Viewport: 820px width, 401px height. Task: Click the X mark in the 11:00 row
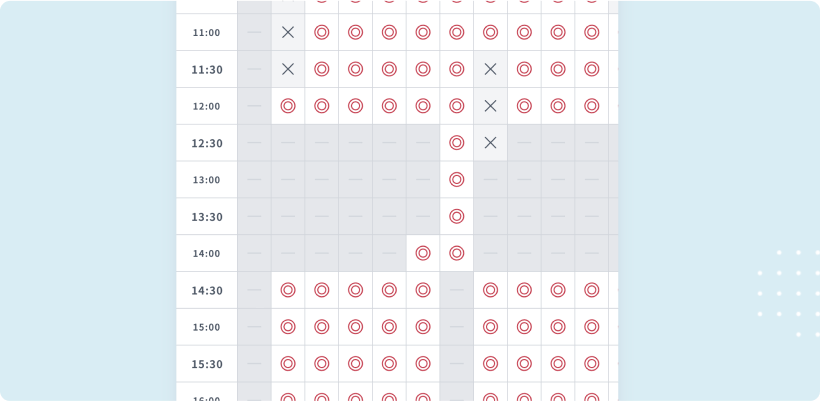tap(288, 32)
